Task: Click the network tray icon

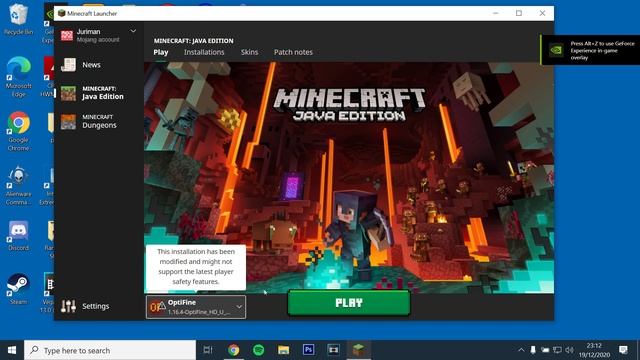Action: [557, 350]
